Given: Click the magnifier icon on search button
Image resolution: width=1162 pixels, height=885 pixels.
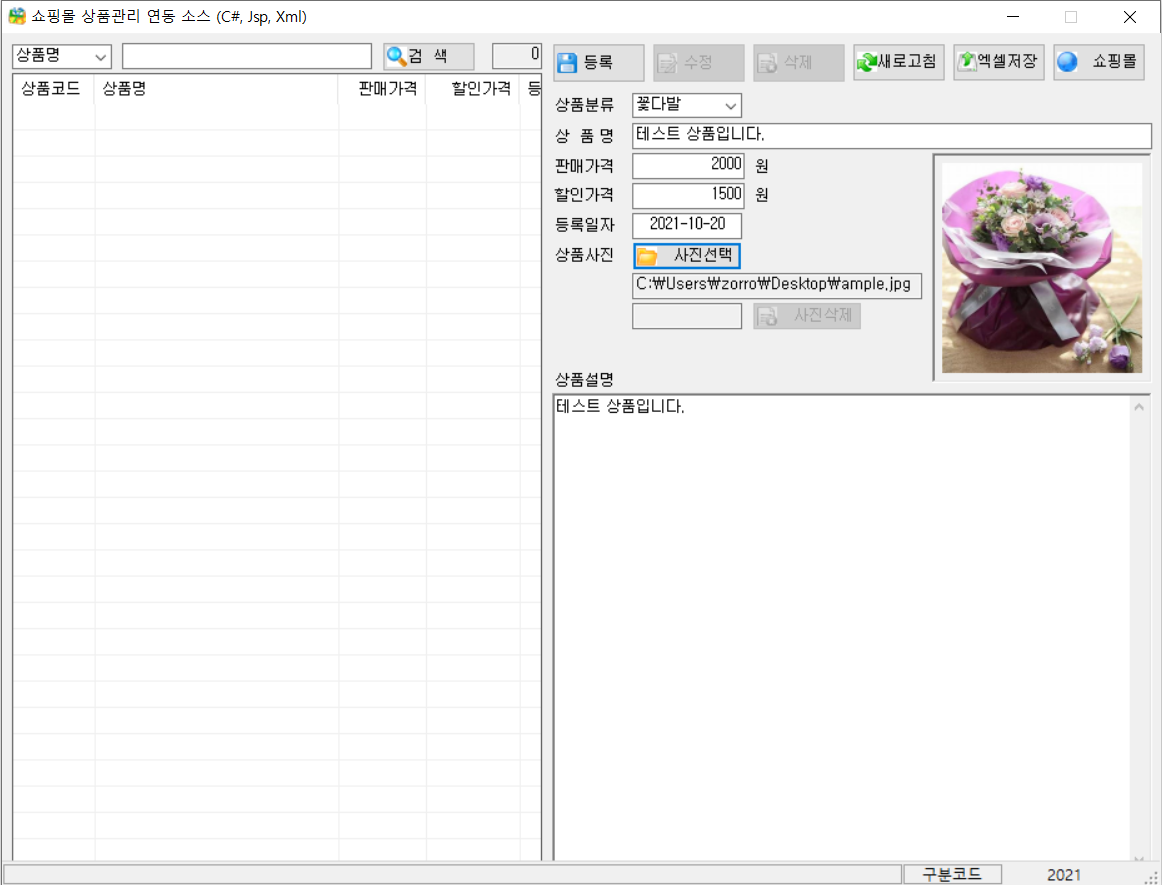Looking at the screenshot, I should pos(396,56).
